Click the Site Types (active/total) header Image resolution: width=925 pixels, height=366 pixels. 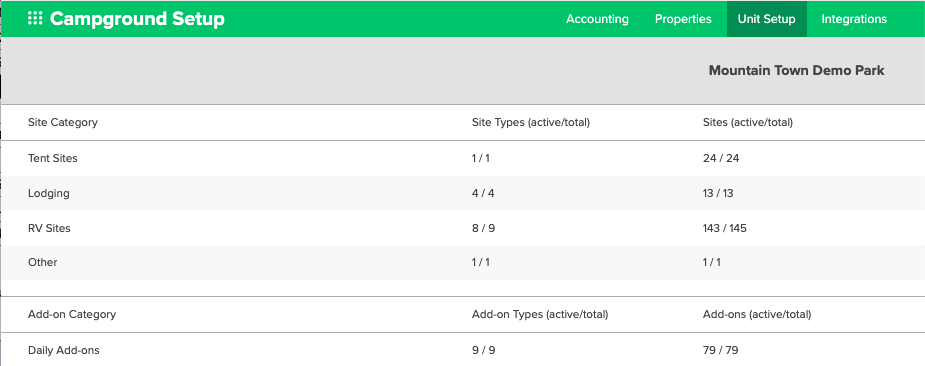pyautogui.click(x=531, y=122)
